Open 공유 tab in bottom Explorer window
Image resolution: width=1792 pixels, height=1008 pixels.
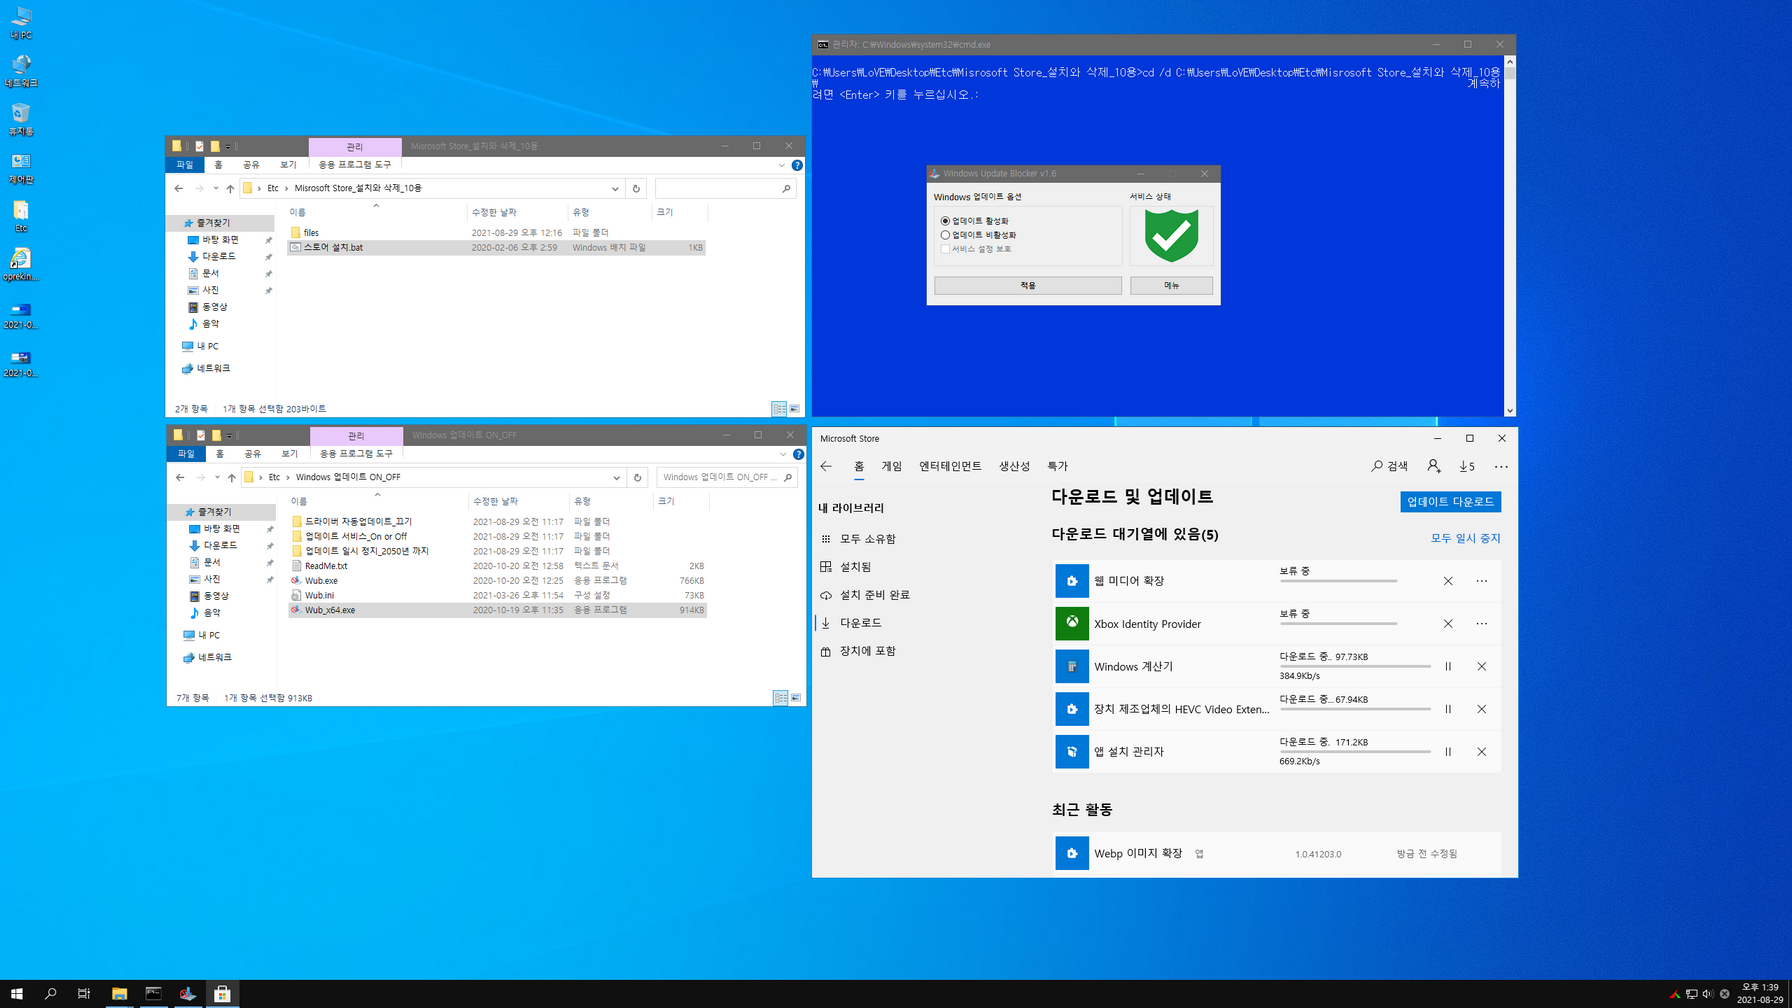[x=253, y=454]
